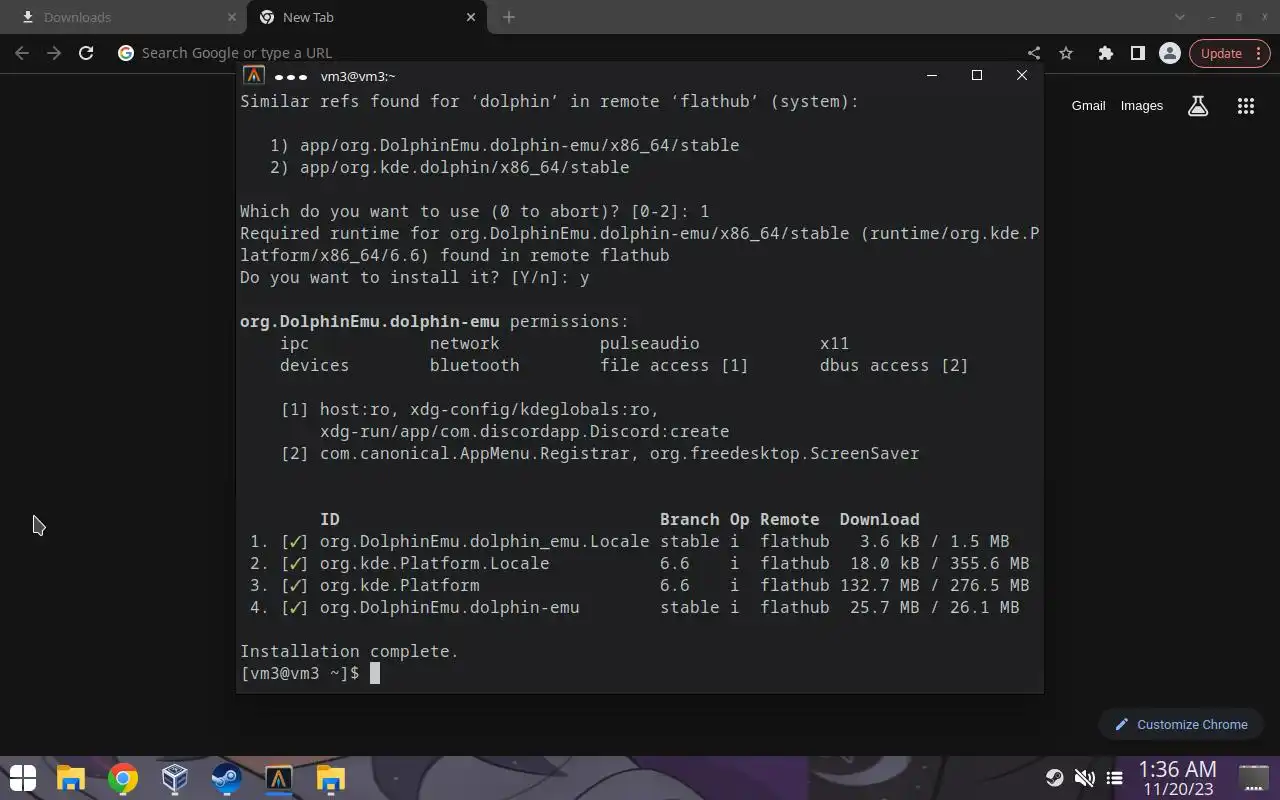Click the Customize Chrome button
The height and width of the screenshot is (800, 1280).
(x=1181, y=724)
